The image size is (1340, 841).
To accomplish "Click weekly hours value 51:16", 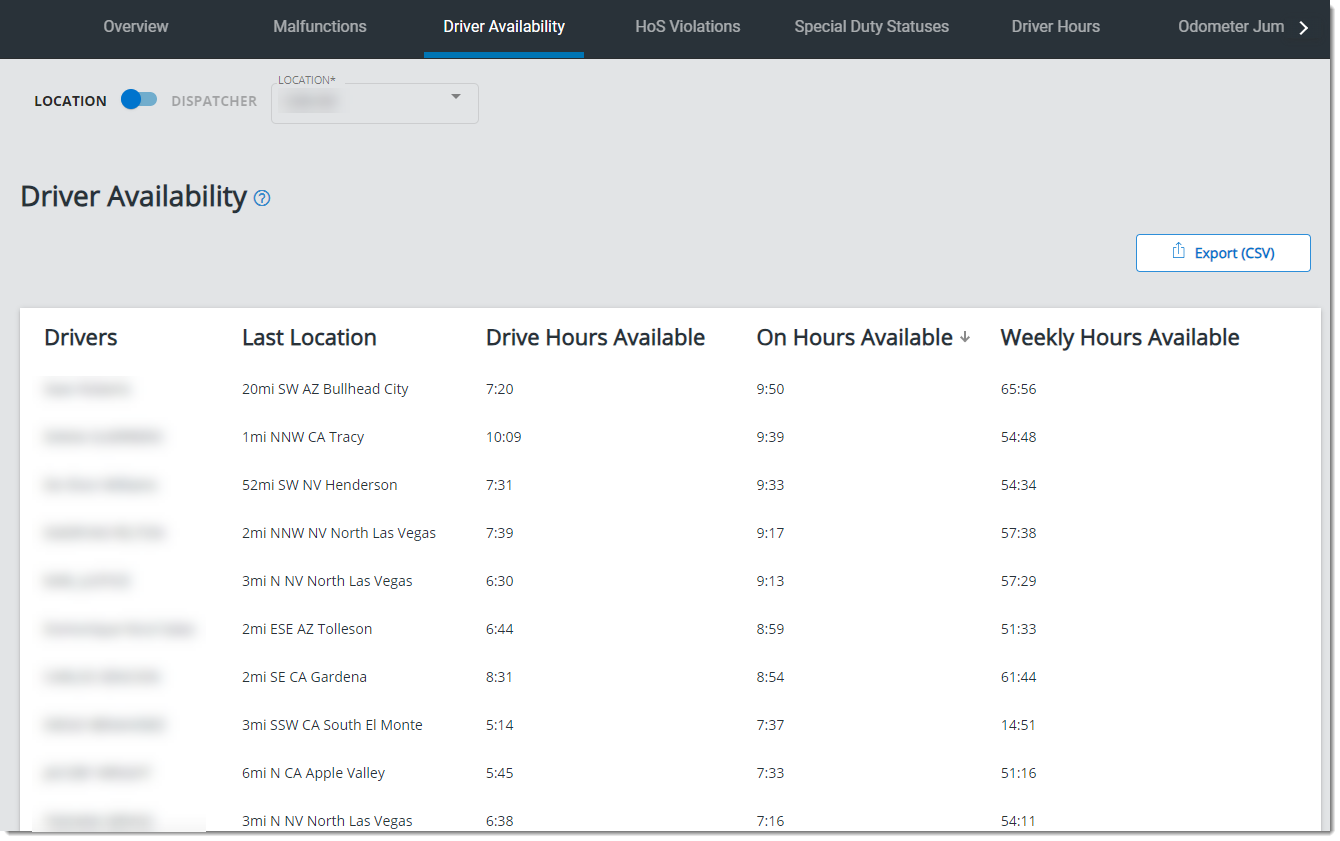I will coord(1019,773).
